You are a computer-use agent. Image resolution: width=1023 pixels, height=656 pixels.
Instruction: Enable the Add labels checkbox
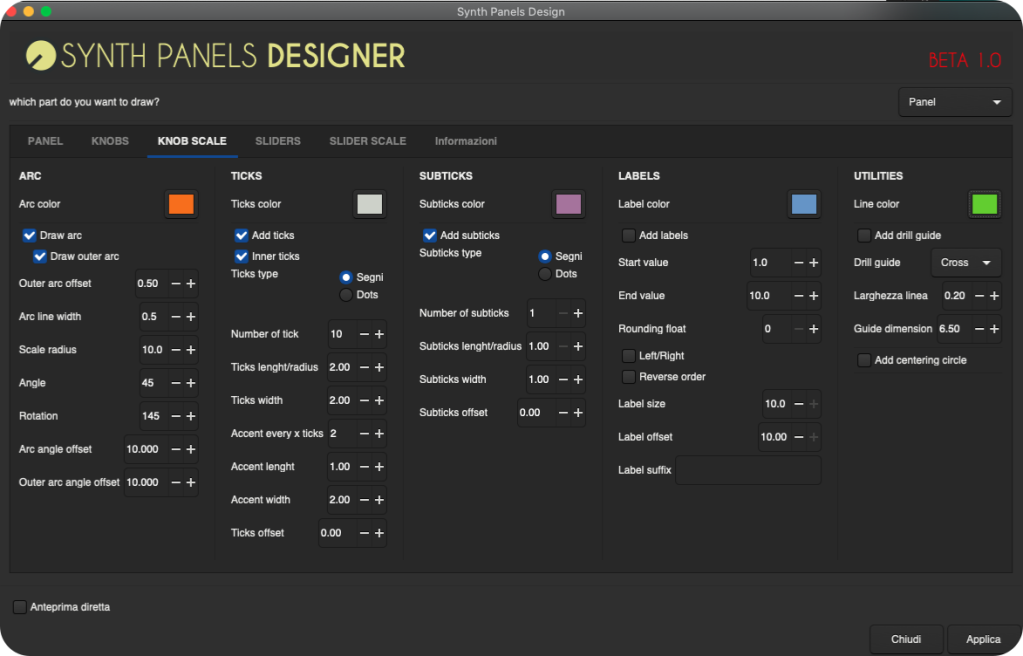(x=629, y=236)
